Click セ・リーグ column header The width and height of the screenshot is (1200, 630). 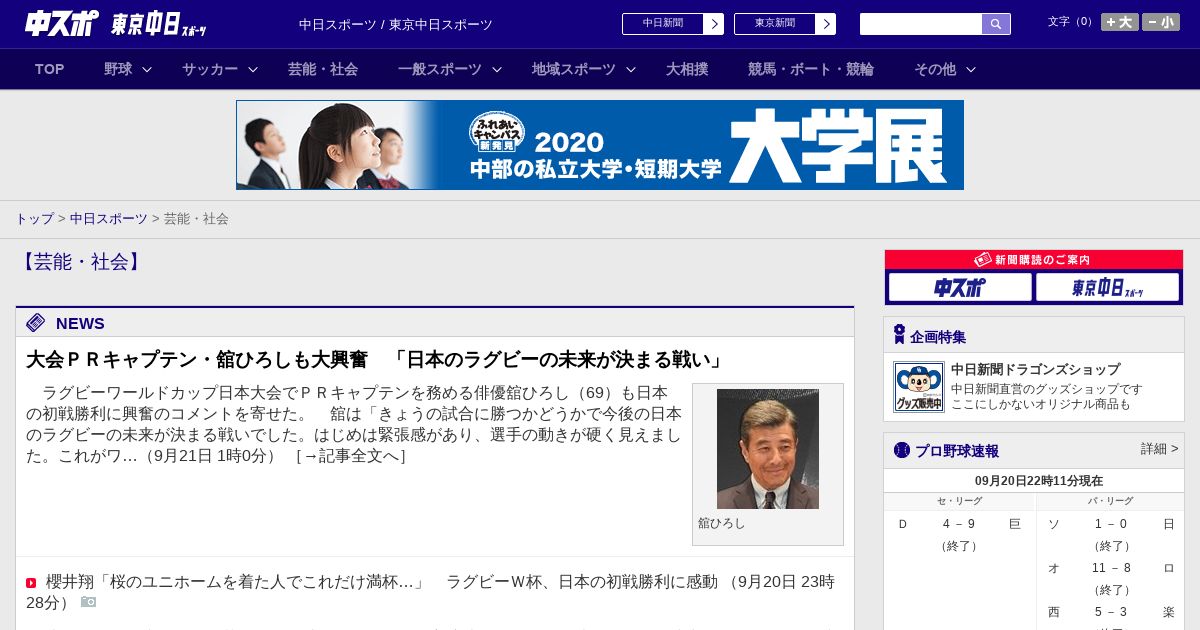click(960, 501)
